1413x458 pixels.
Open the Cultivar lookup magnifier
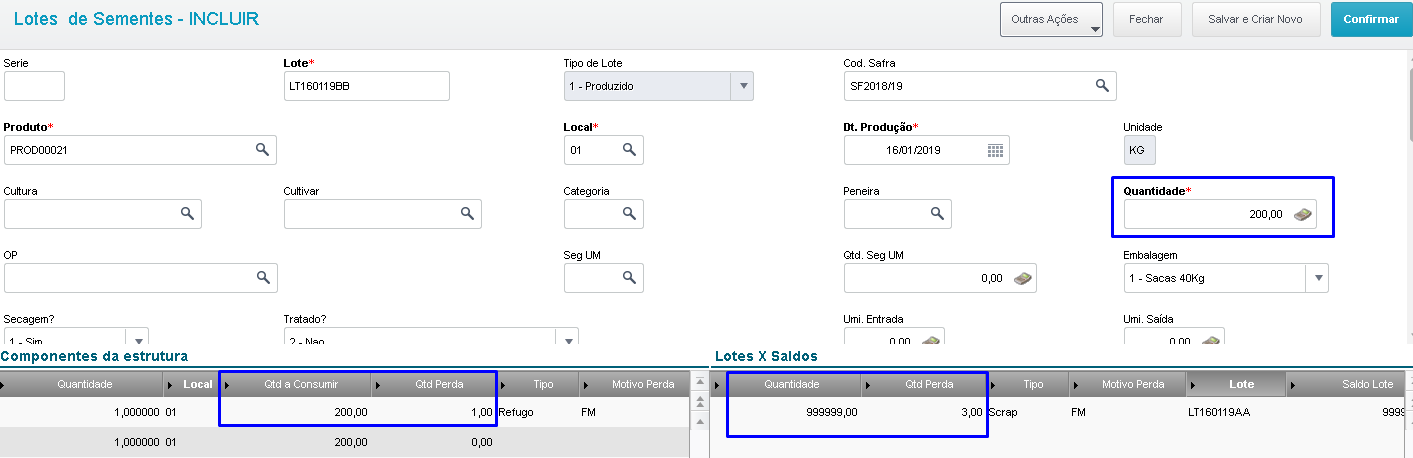(x=467, y=214)
